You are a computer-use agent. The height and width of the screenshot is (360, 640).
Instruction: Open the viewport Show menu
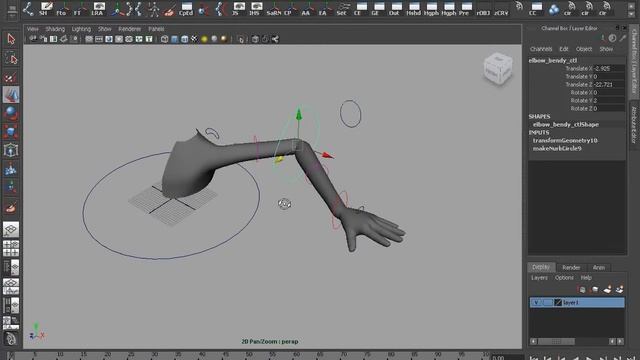(104, 29)
